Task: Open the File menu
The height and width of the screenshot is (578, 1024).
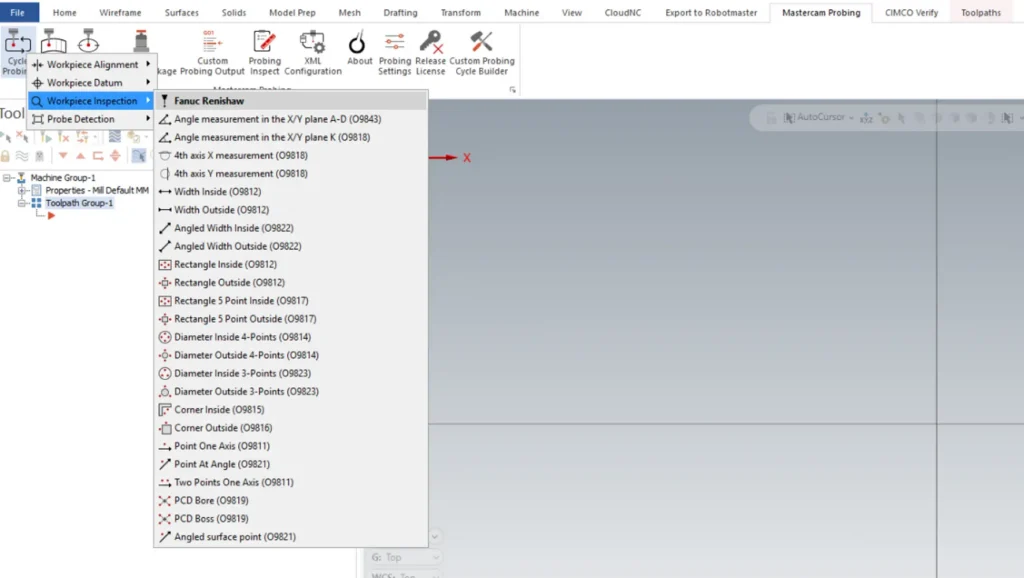Action: [x=18, y=12]
